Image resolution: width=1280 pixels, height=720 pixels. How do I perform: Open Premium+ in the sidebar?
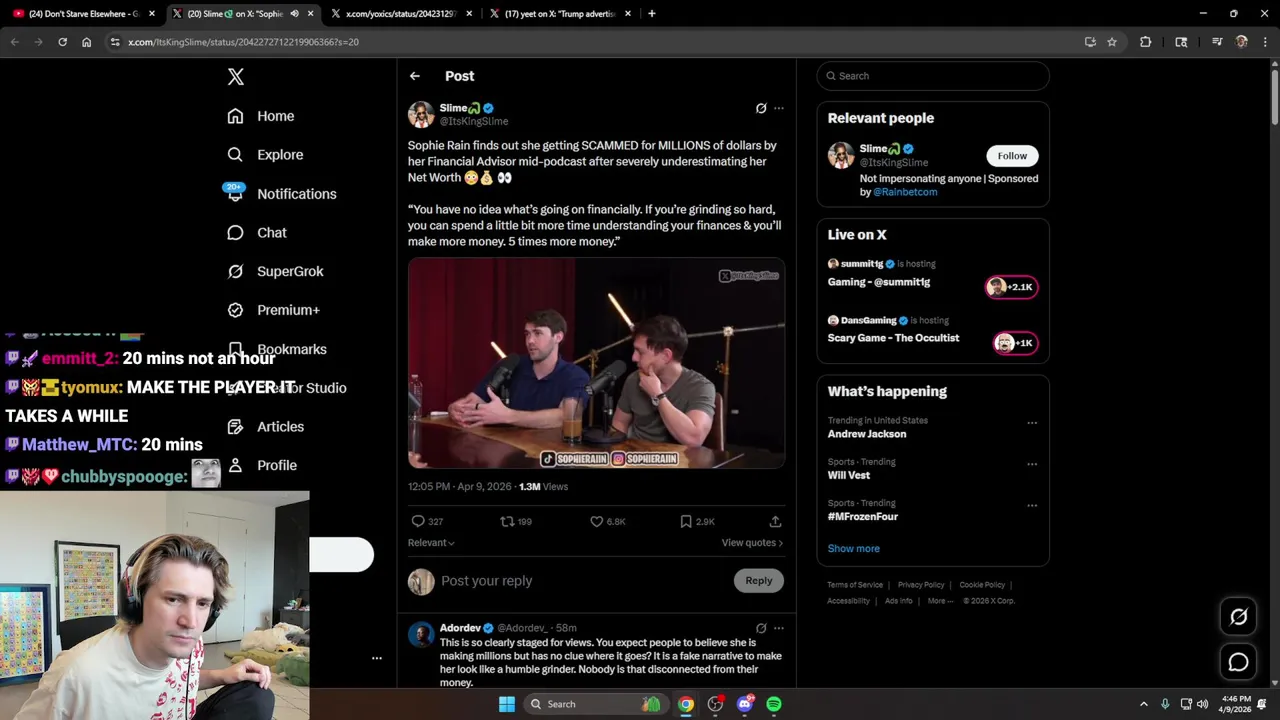(273, 310)
